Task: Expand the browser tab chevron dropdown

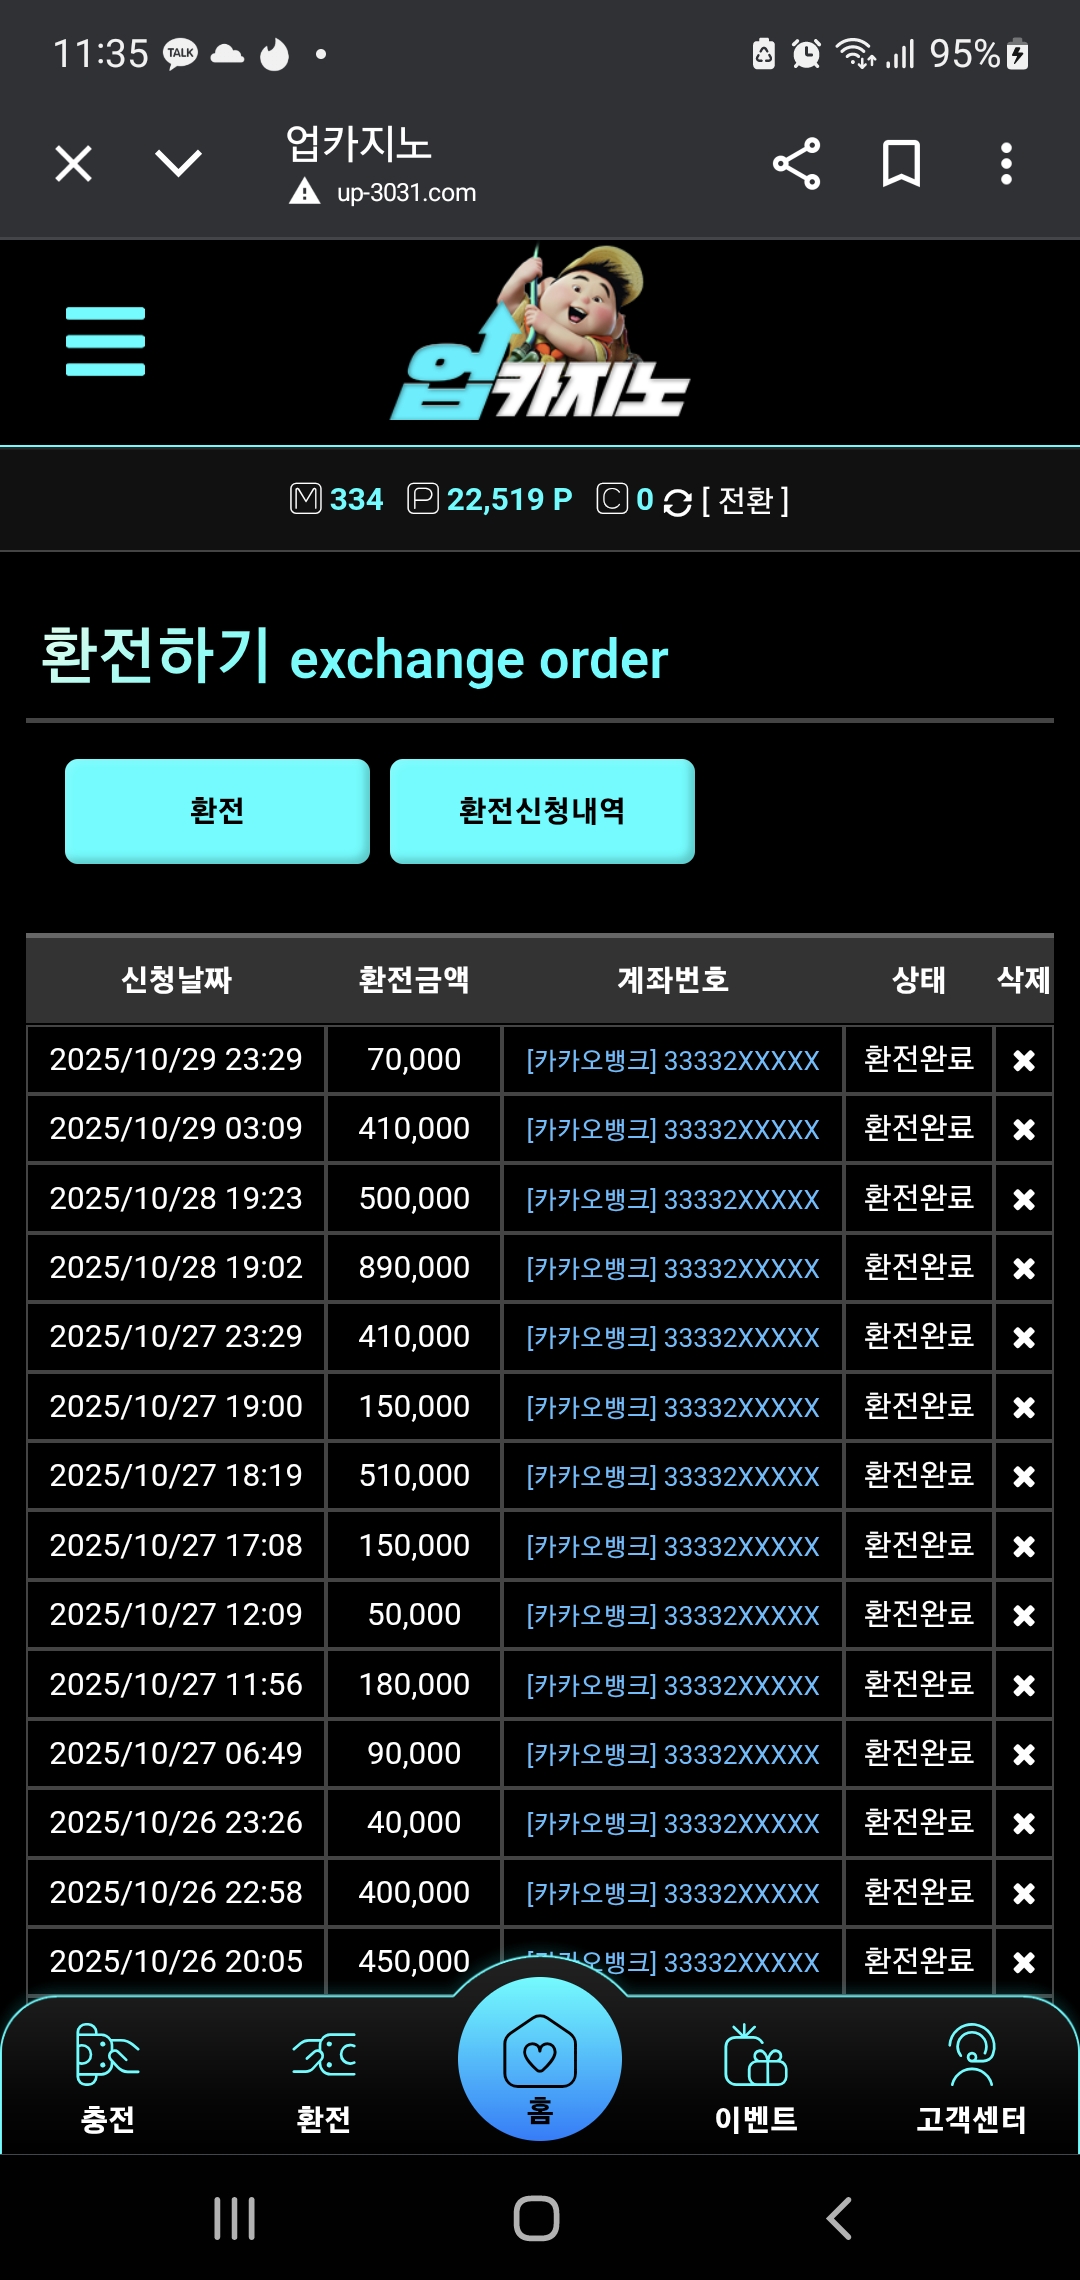Action: coord(179,163)
